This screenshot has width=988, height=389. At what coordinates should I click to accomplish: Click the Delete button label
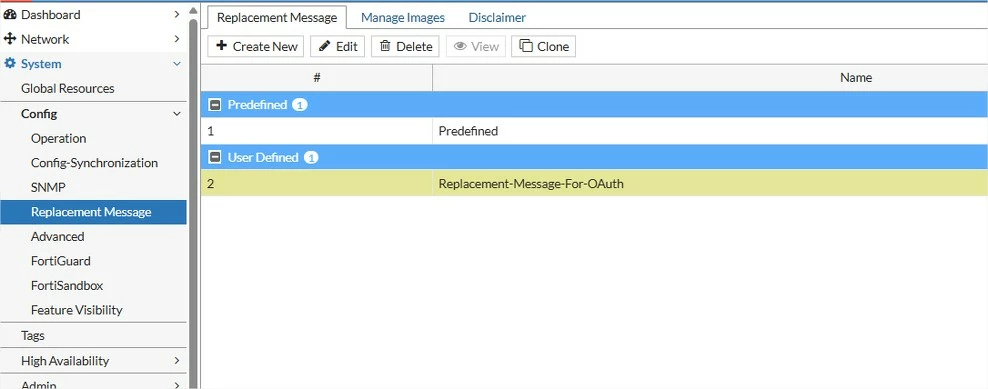[x=414, y=46]
